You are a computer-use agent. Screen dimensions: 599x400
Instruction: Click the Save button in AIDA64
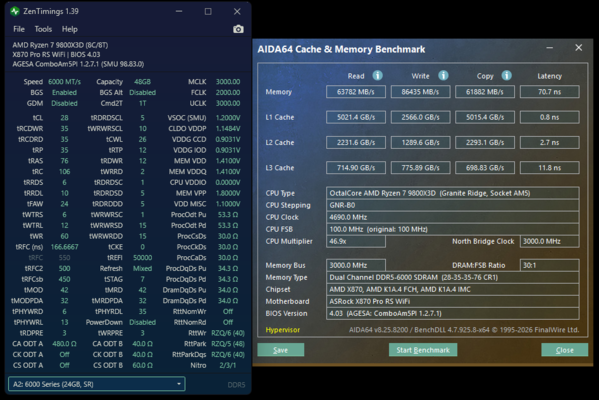coord(281,350)
